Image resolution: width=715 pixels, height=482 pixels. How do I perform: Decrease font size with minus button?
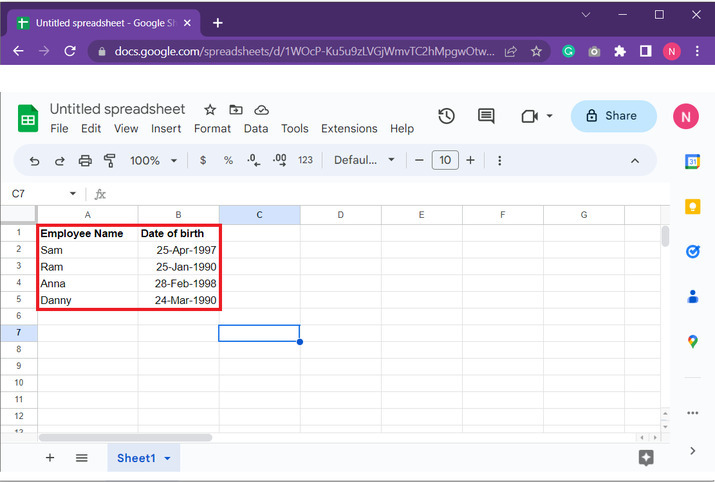click(x=419, y=160)
